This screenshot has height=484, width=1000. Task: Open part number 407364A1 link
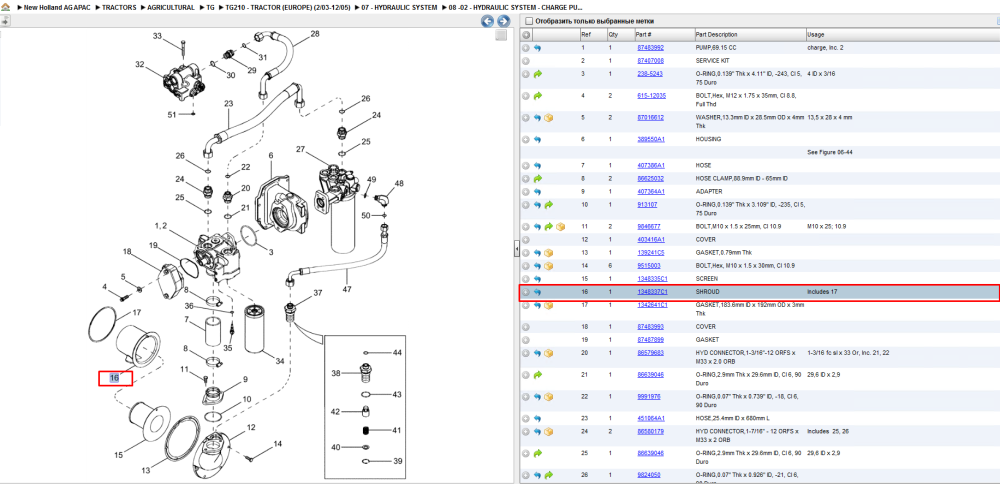[x=651, y=191]
